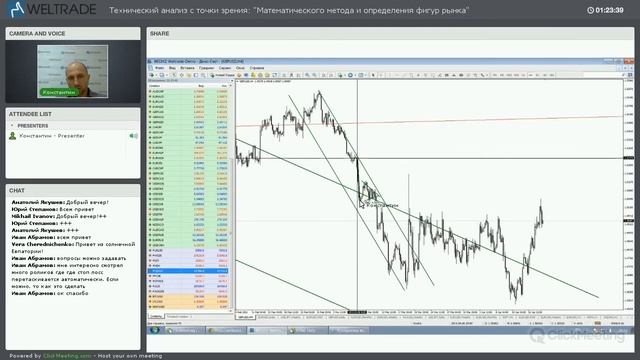Click the 'Vera Cherednichenko' chat message

pos(73,247)
